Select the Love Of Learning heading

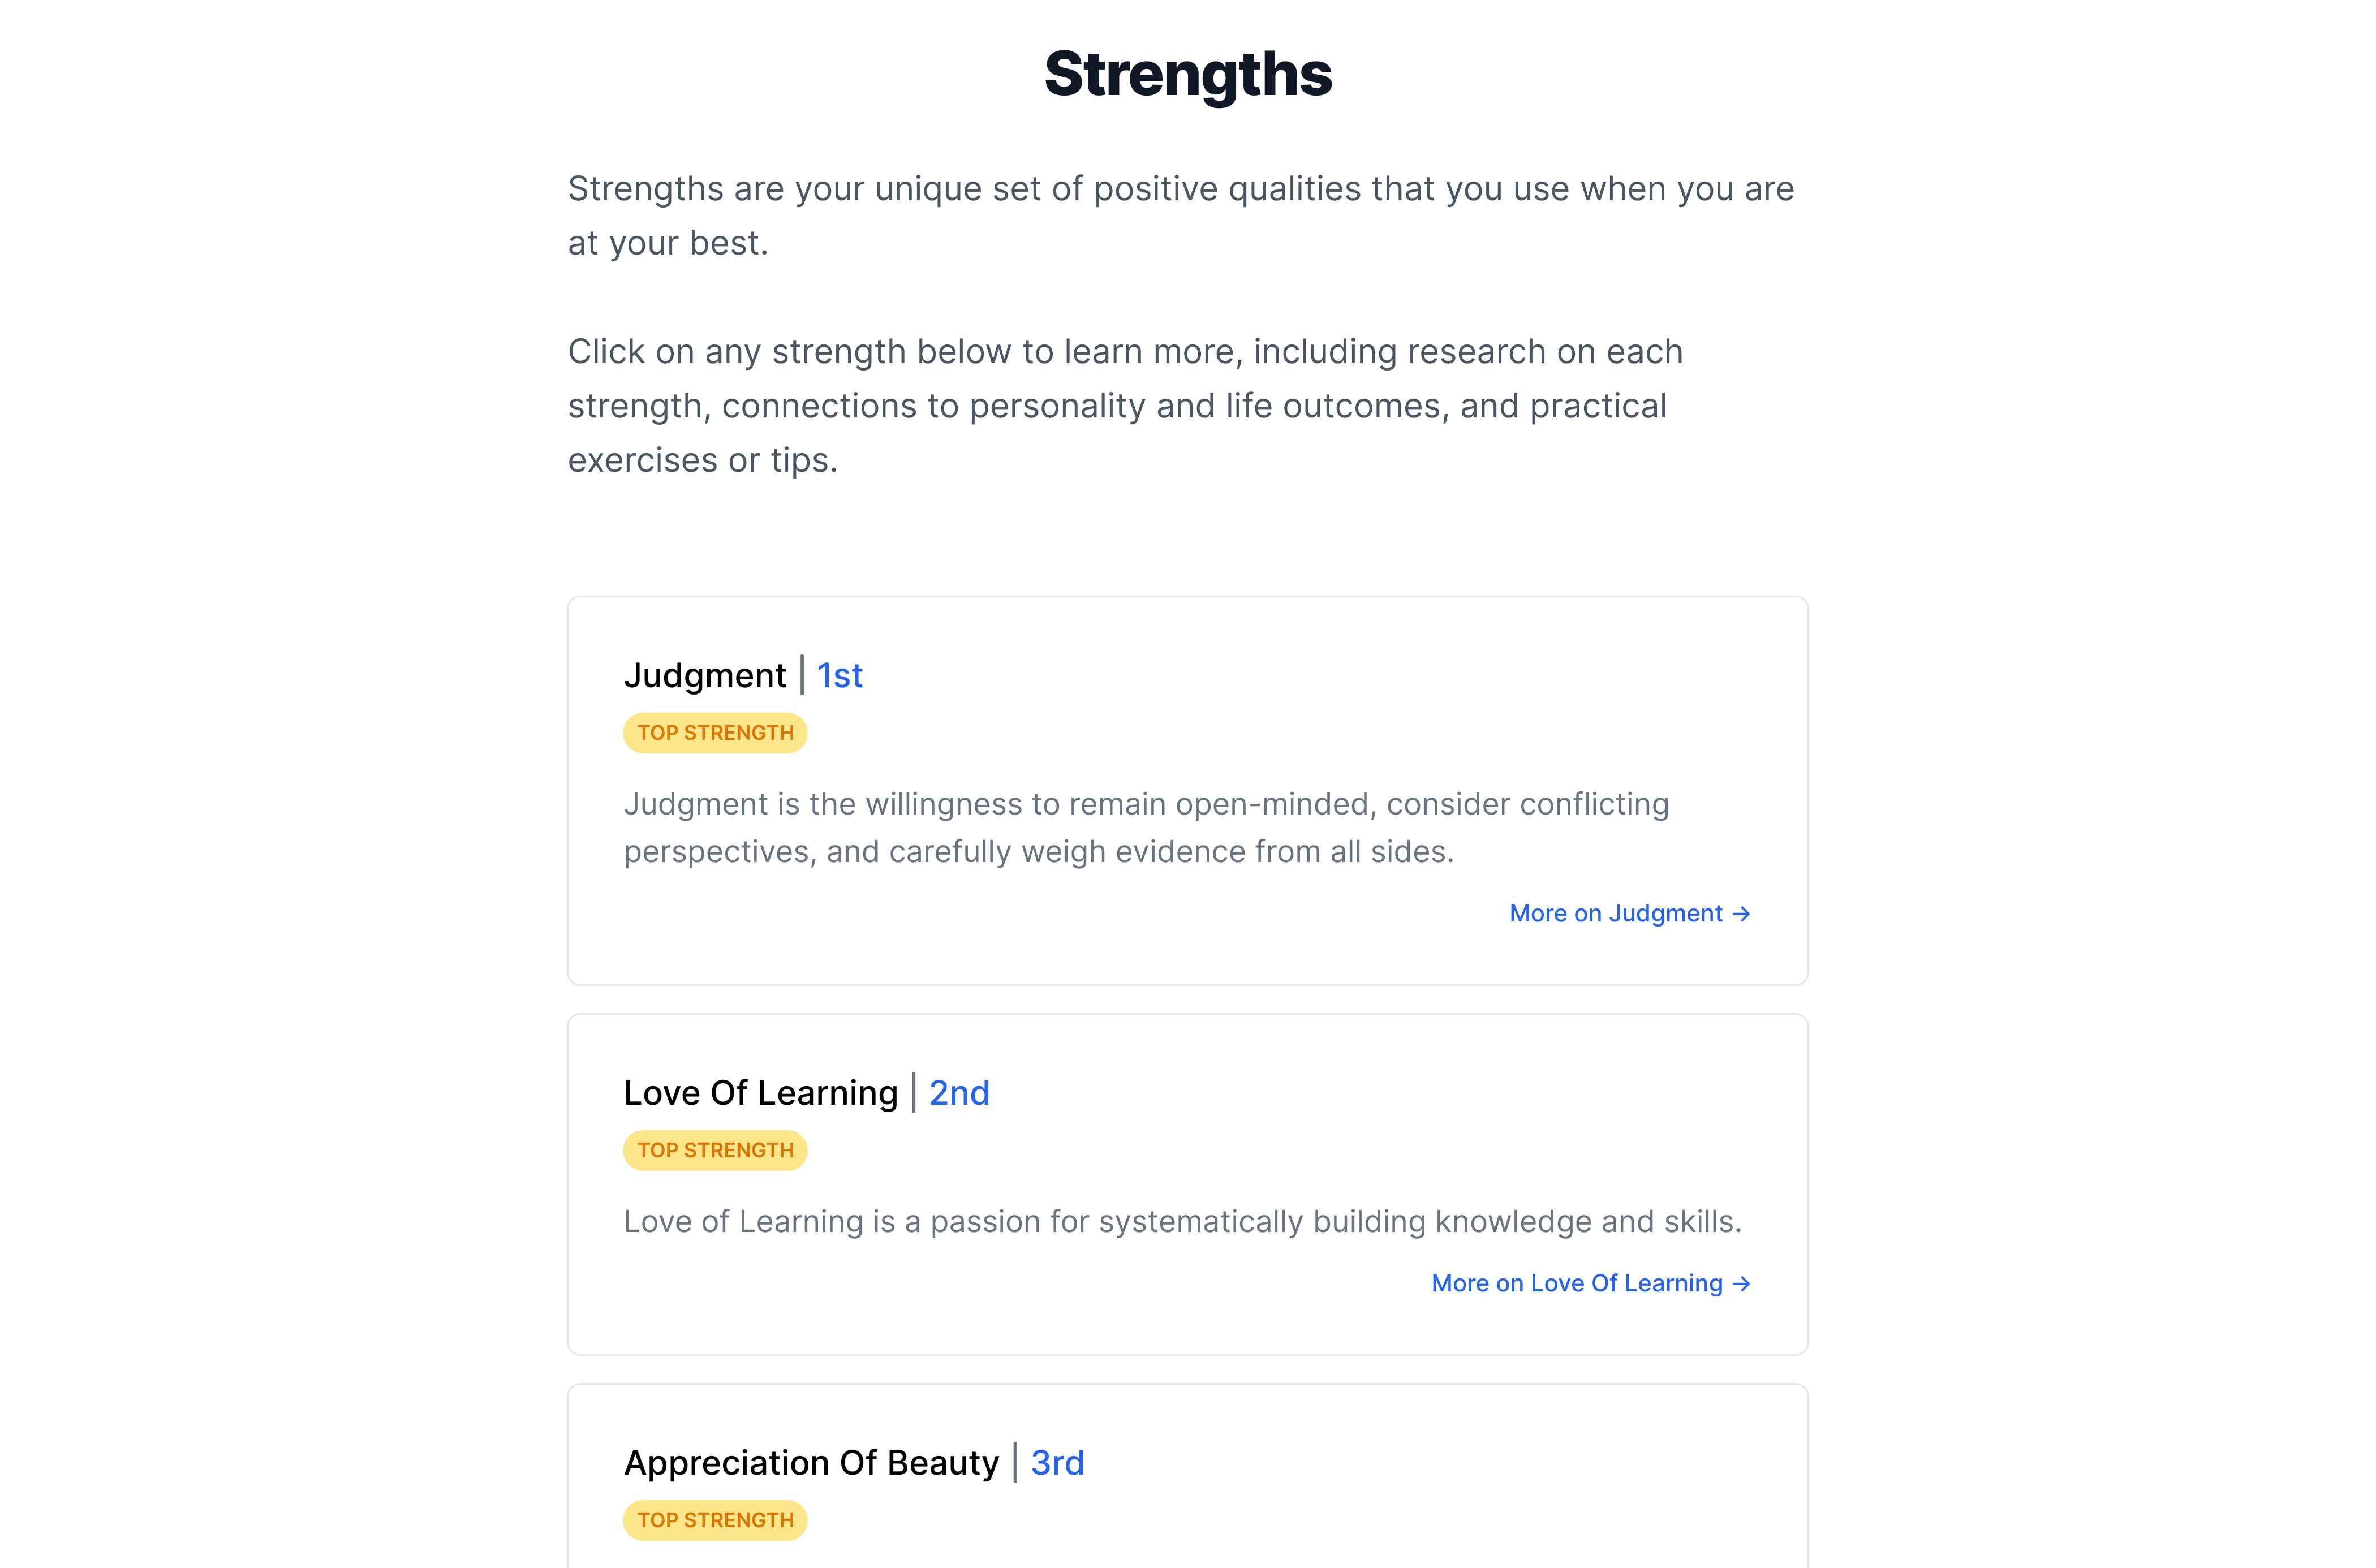pos(761,1093)
